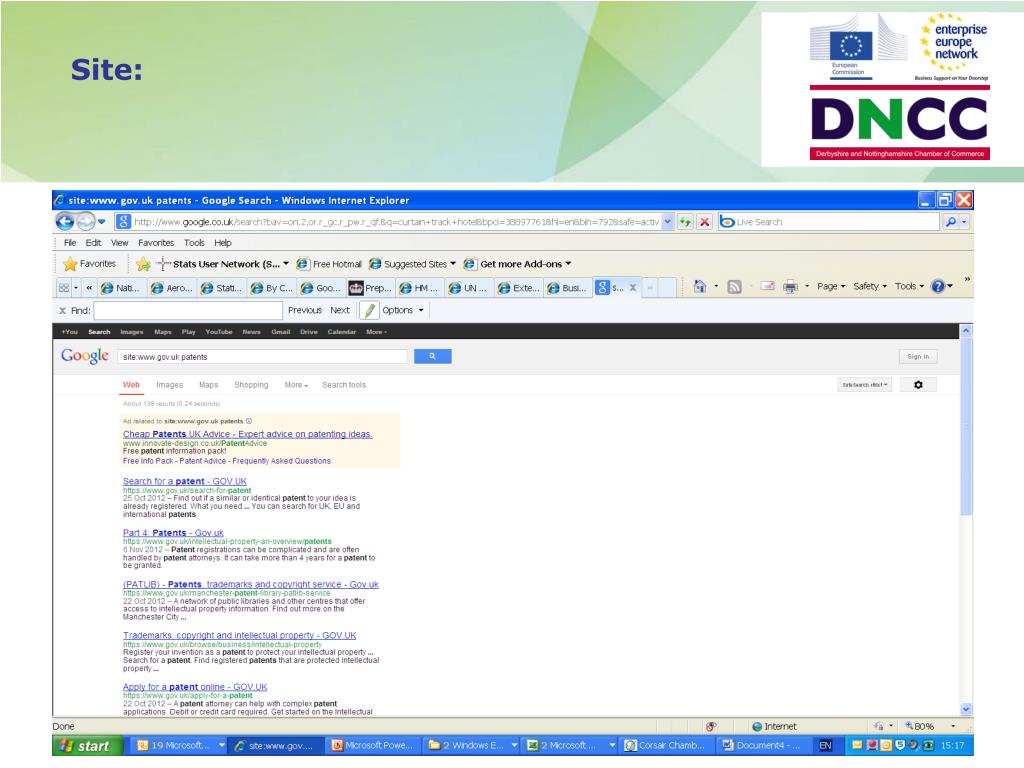Click the browser Forward arrow button
Image resolution: width=1024 pixels, height=768 pixels.
86,222
